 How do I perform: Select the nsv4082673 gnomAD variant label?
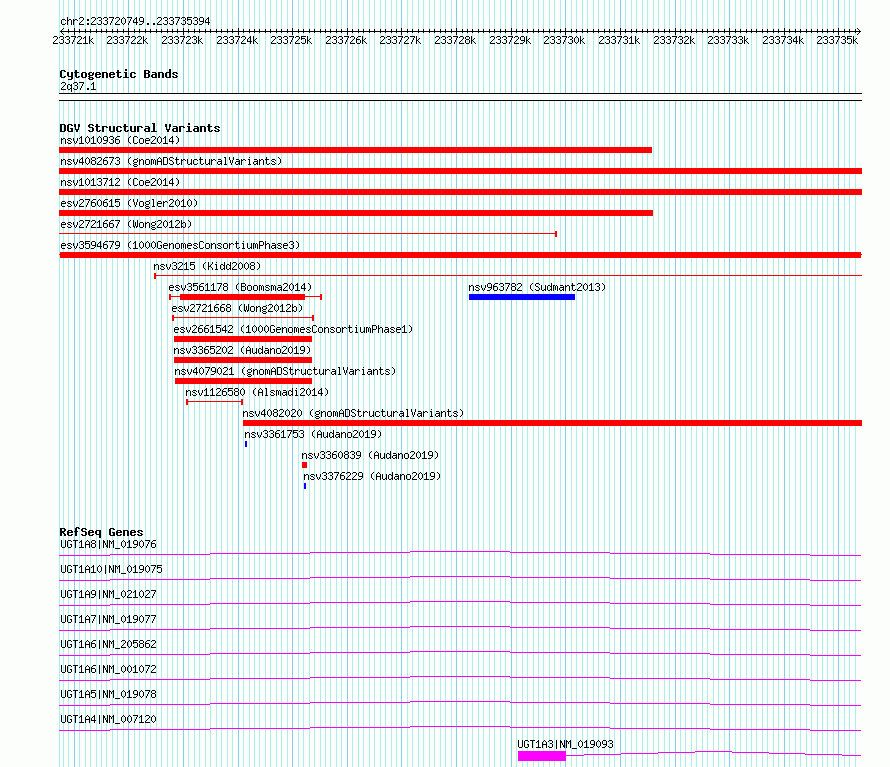click(171, 161)
